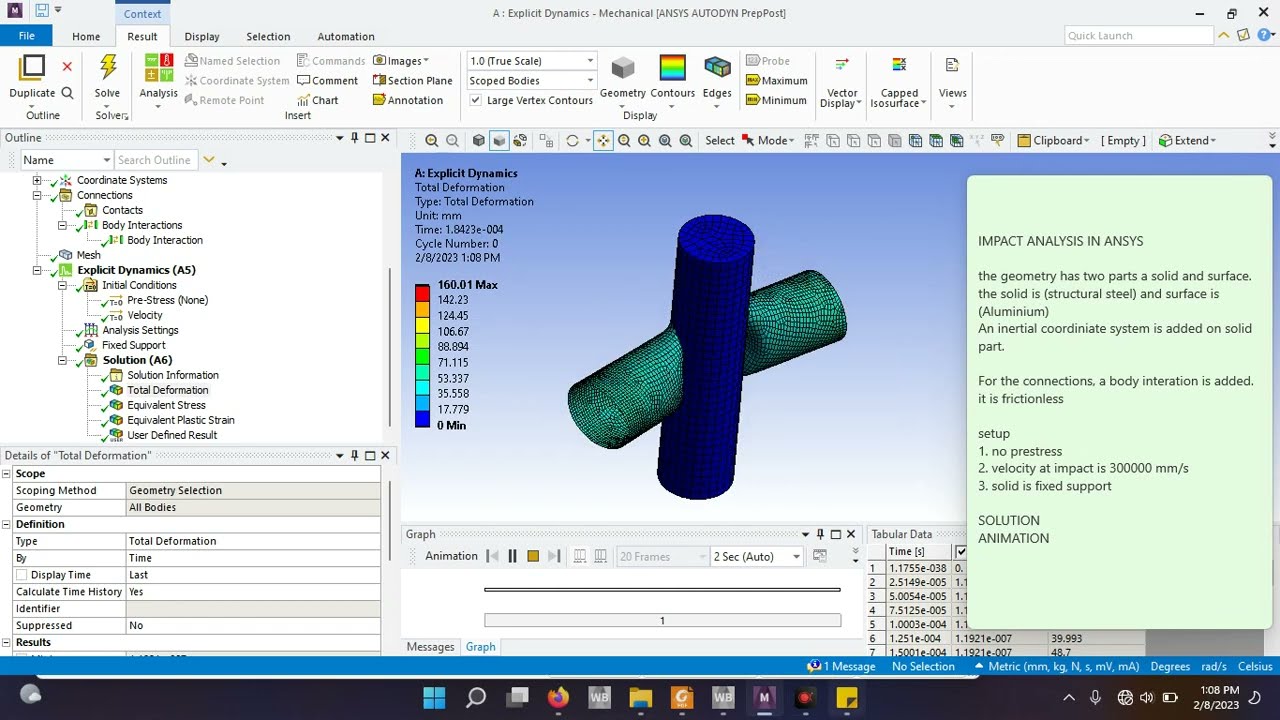Screen dimensions: 1280x720
Task: Click the Minimum probe button
Action: click(x=776, y=100)
